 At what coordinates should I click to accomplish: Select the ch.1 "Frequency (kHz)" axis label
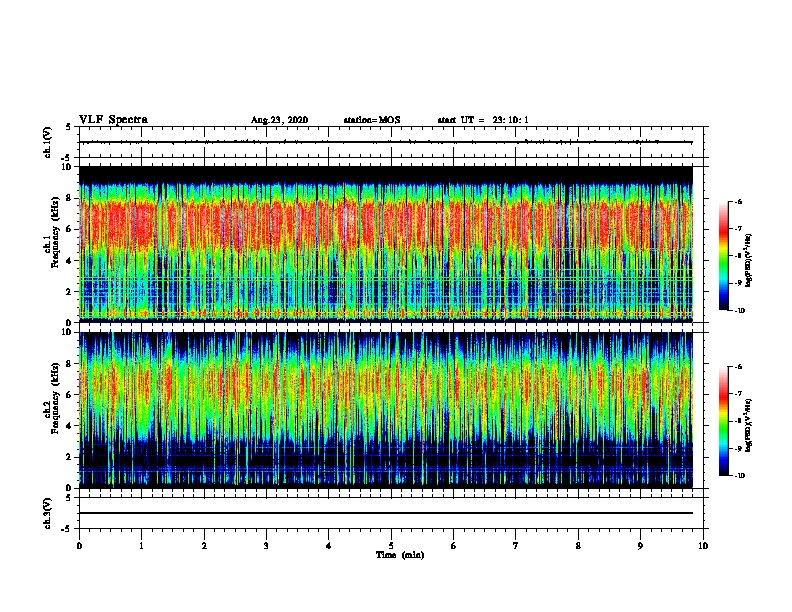point(55,232)
